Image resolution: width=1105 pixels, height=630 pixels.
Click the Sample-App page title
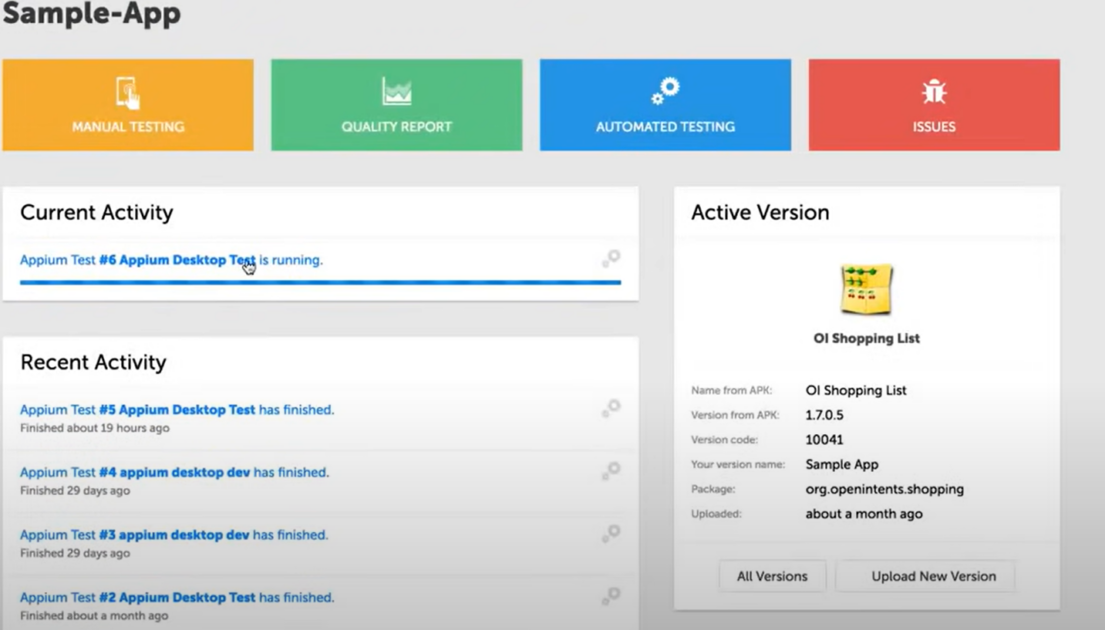tap(92, 15)
